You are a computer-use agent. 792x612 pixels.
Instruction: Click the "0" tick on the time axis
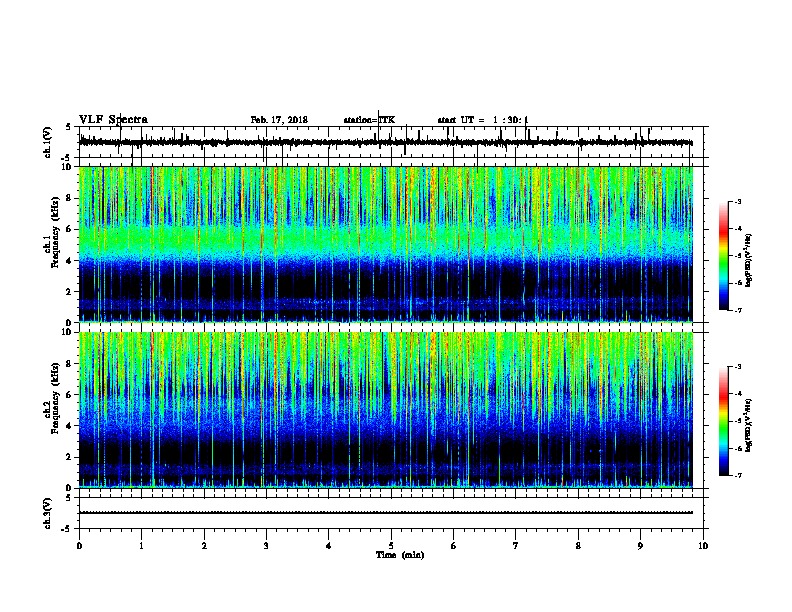click(79, 546)
